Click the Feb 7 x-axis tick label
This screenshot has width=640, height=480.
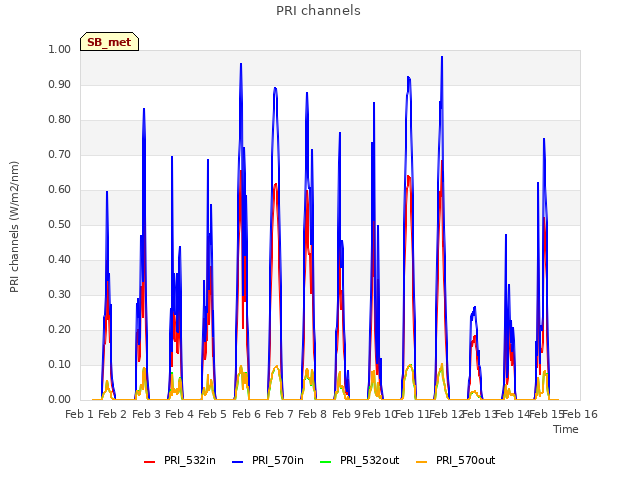(x=279, y=414)
